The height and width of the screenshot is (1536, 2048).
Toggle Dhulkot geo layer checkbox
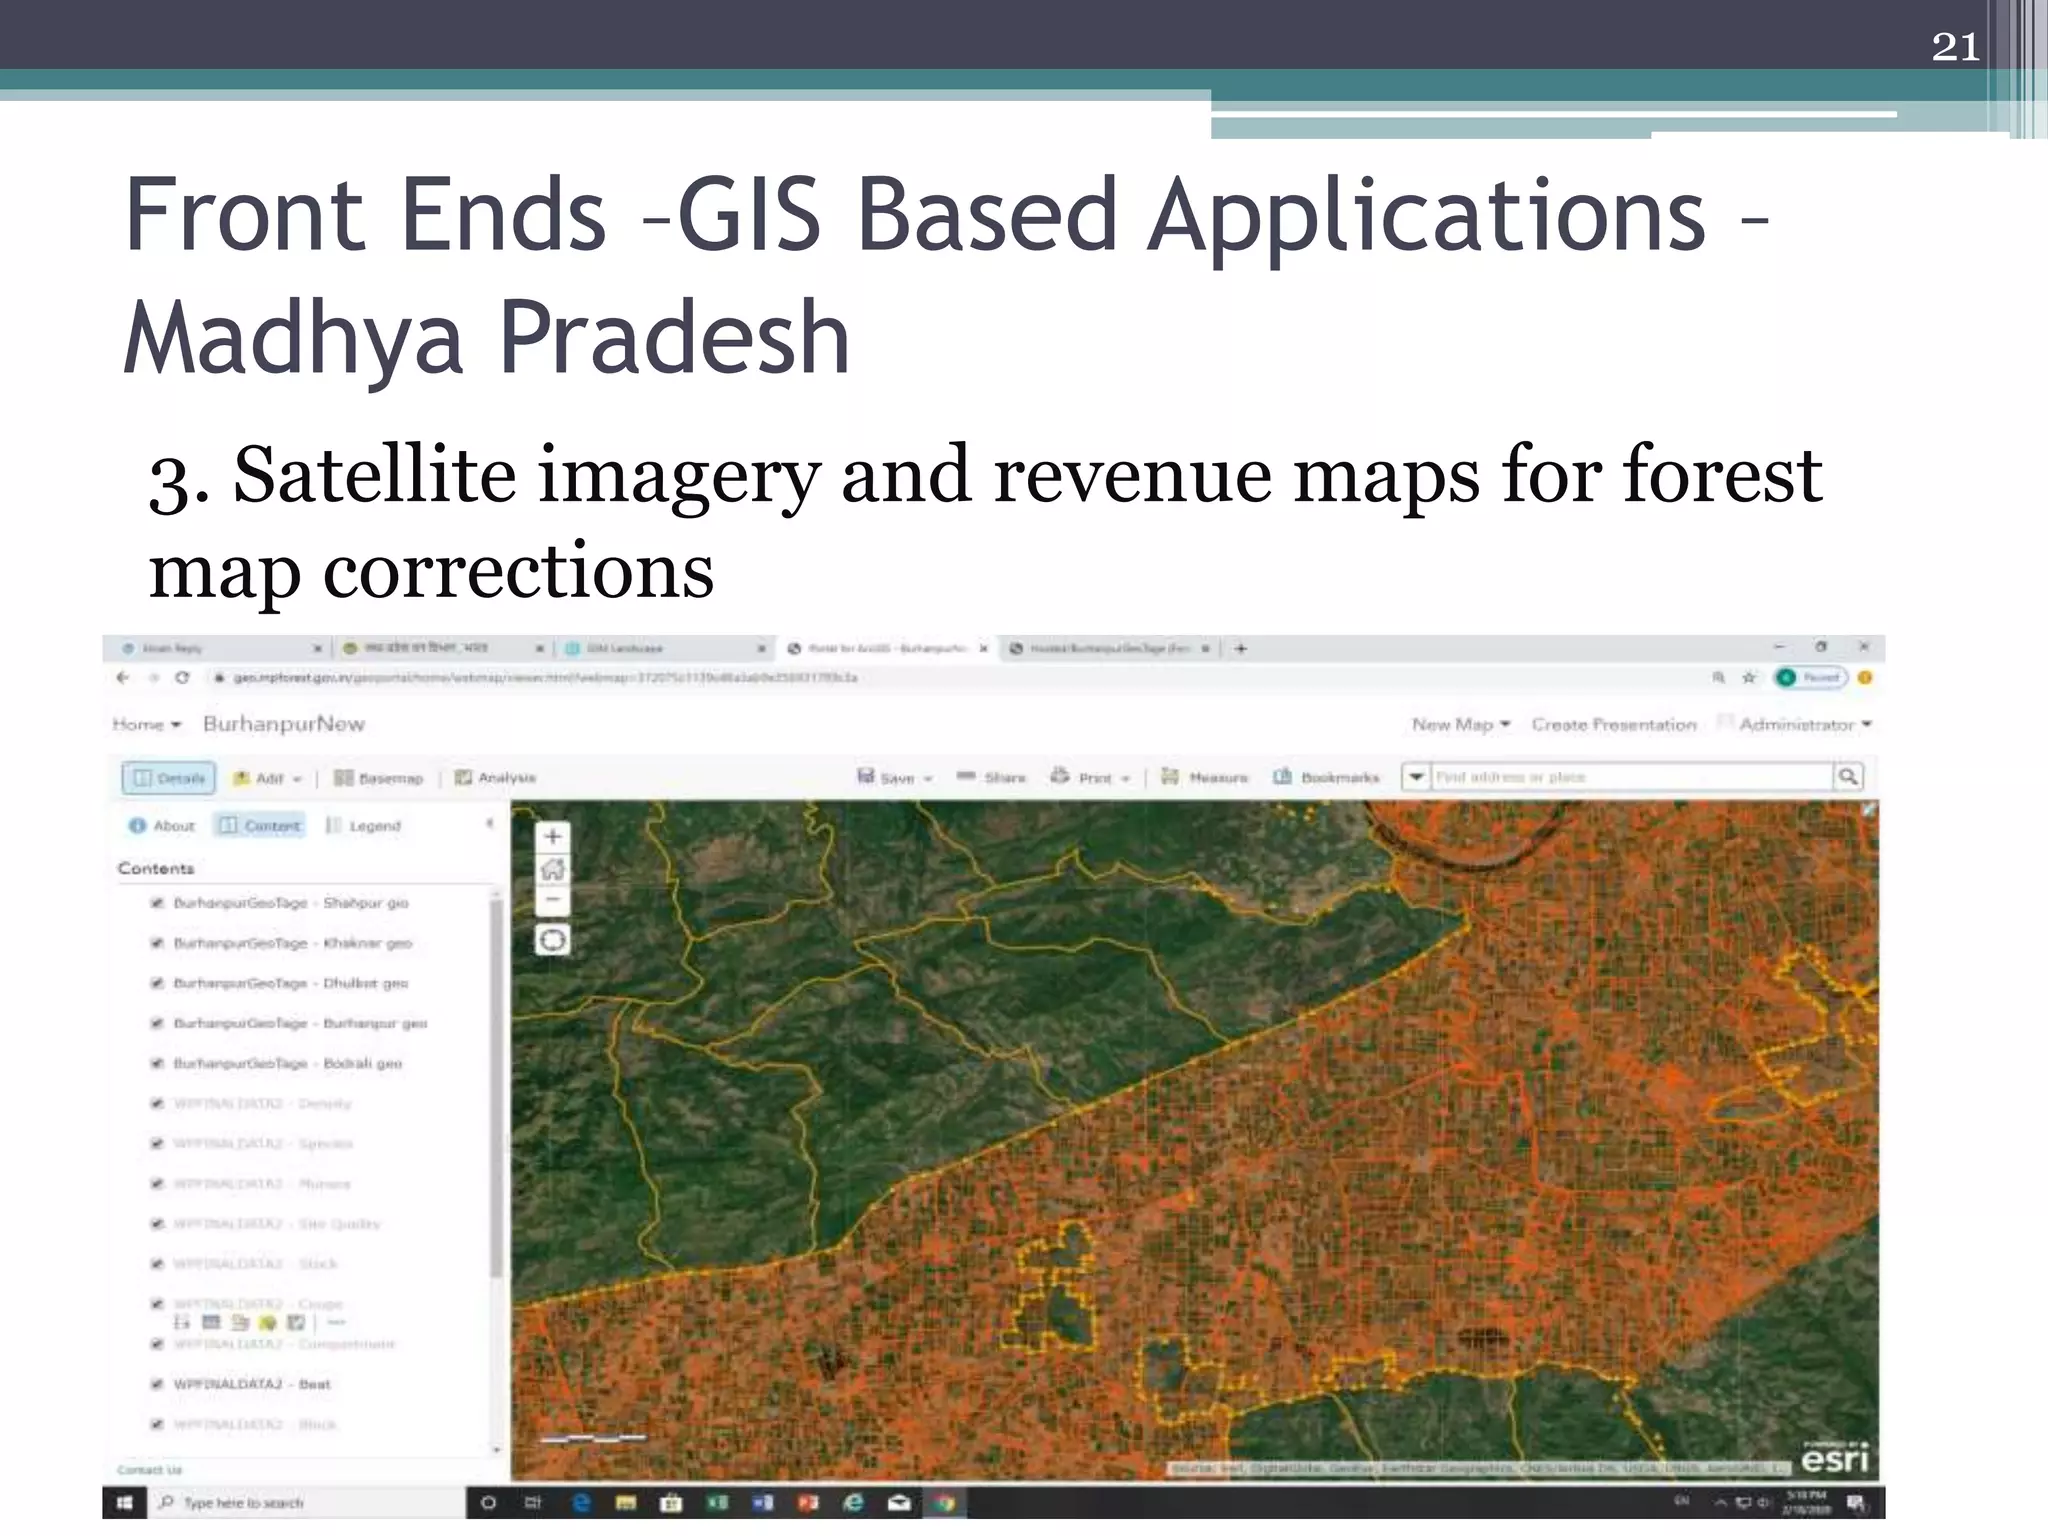coord(157,983)
